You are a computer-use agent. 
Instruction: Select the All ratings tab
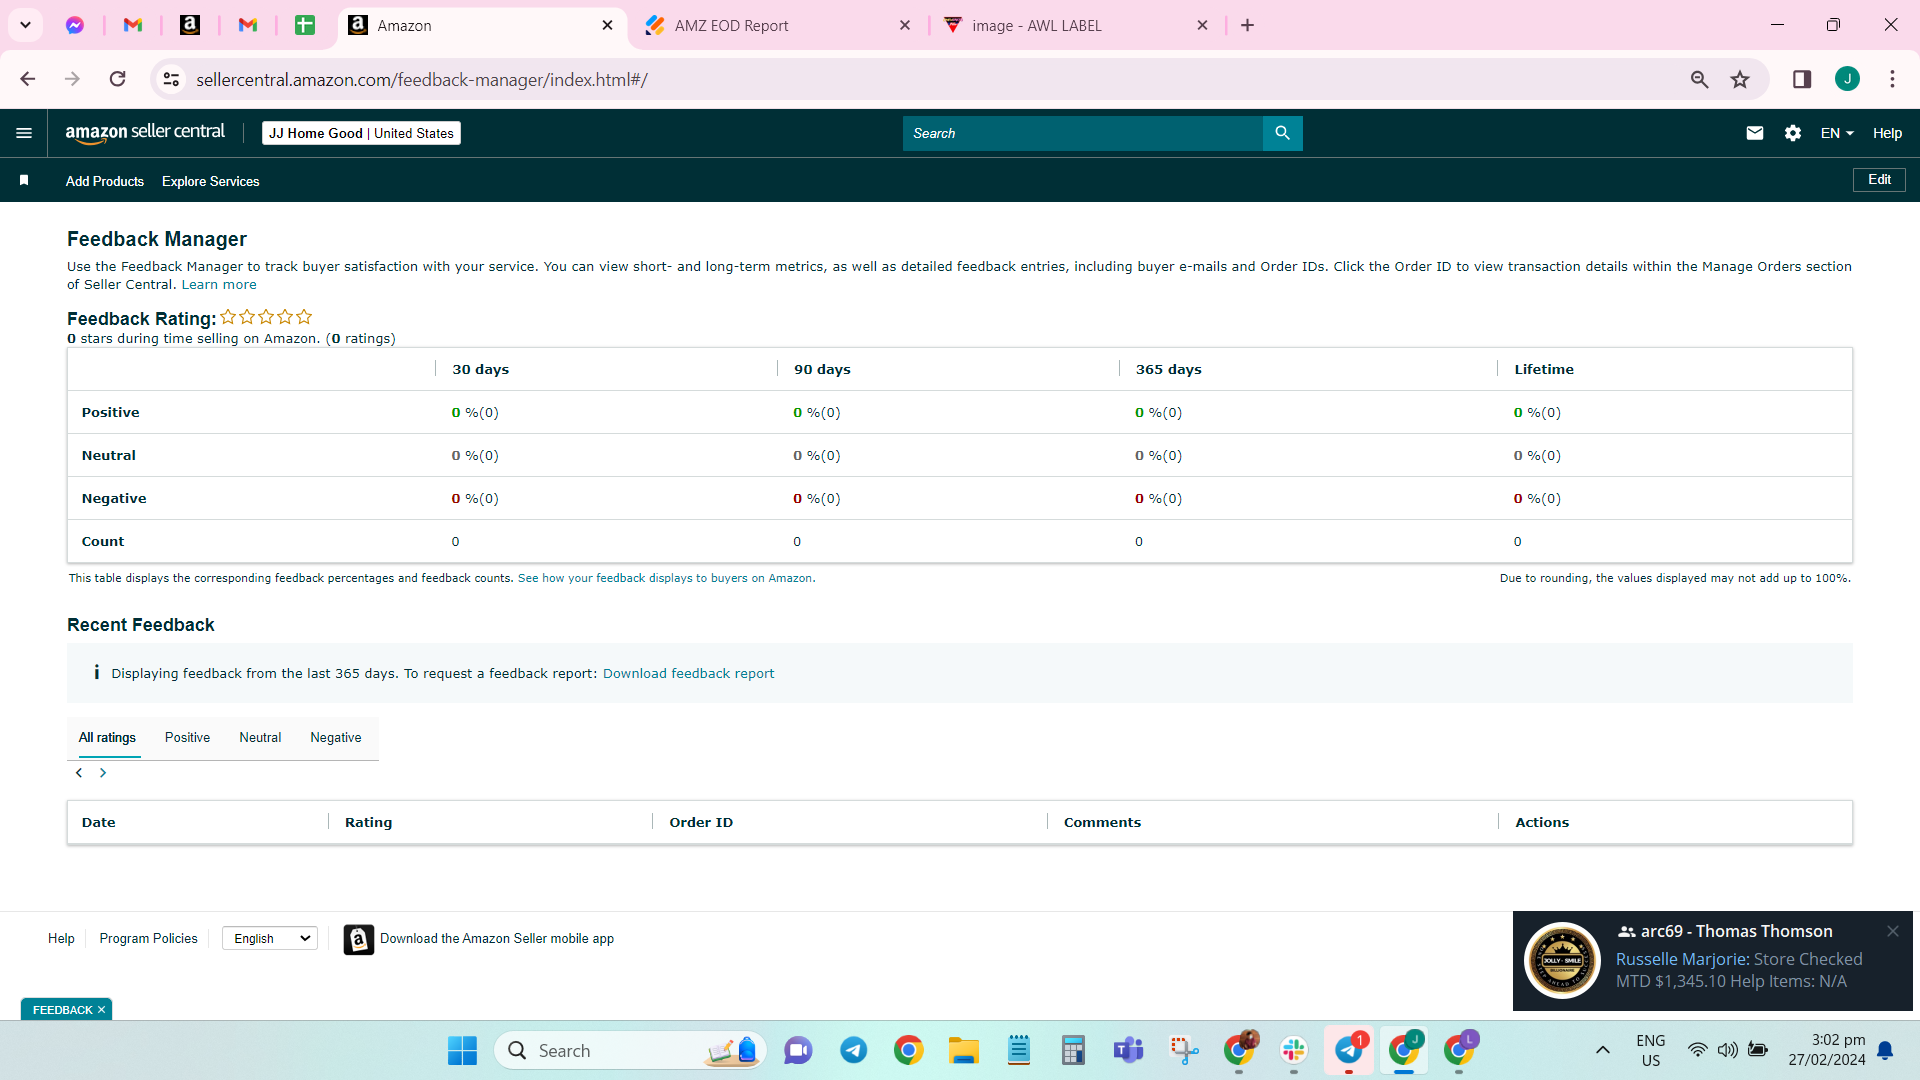point(107,738)
